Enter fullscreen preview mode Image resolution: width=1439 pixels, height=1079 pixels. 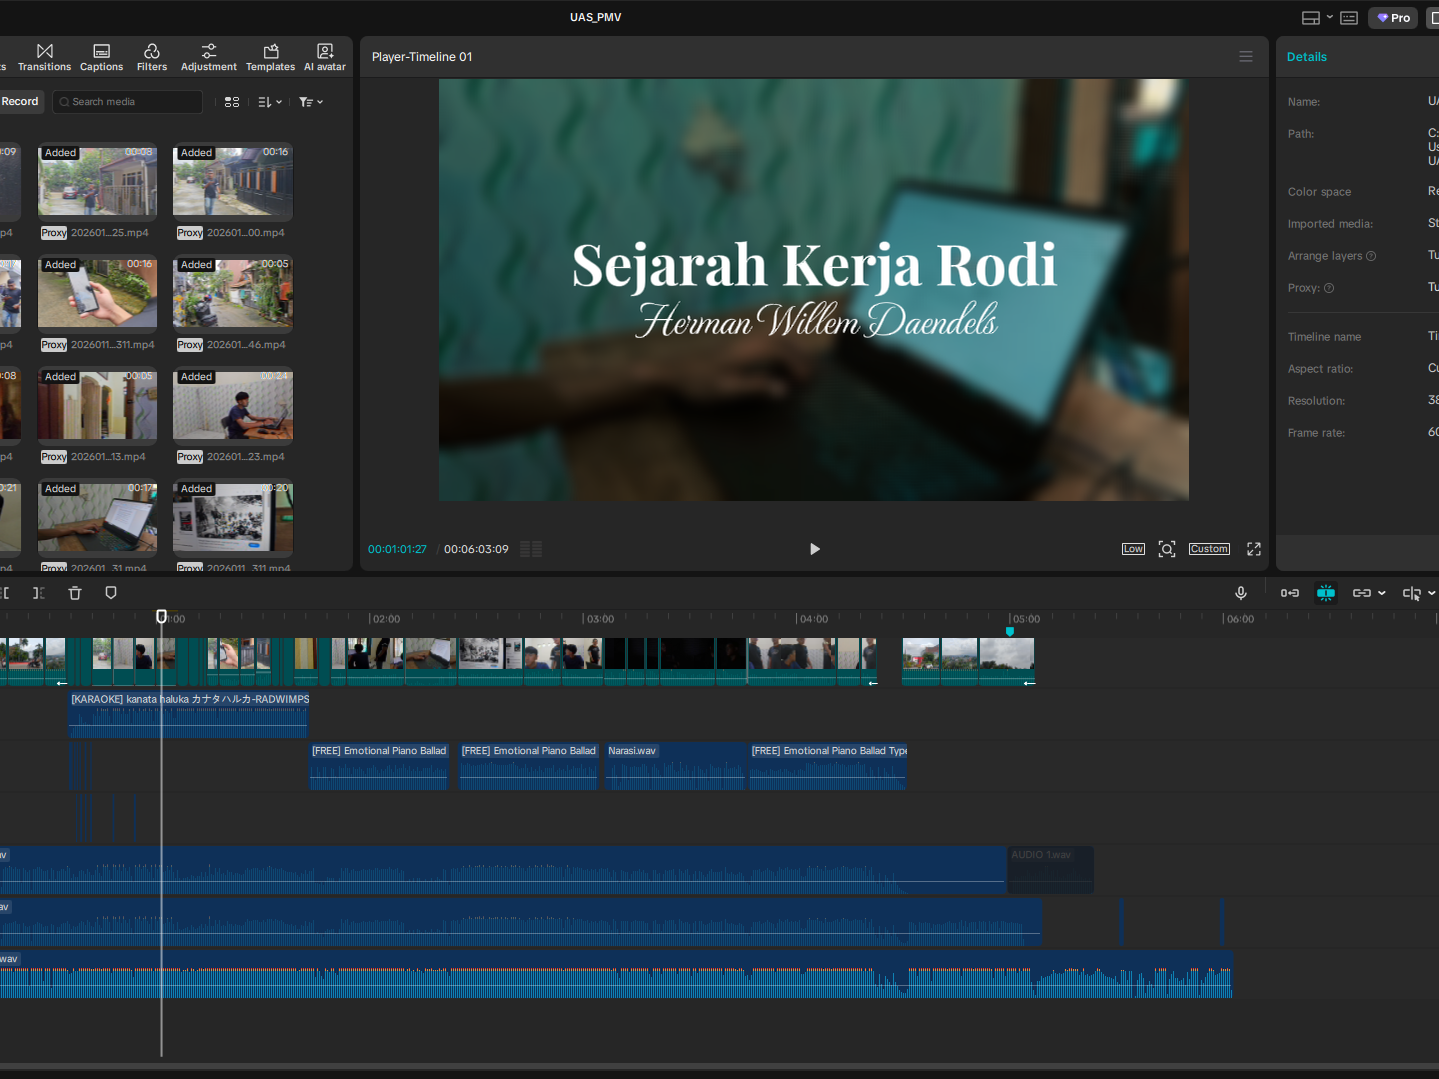1254,549
